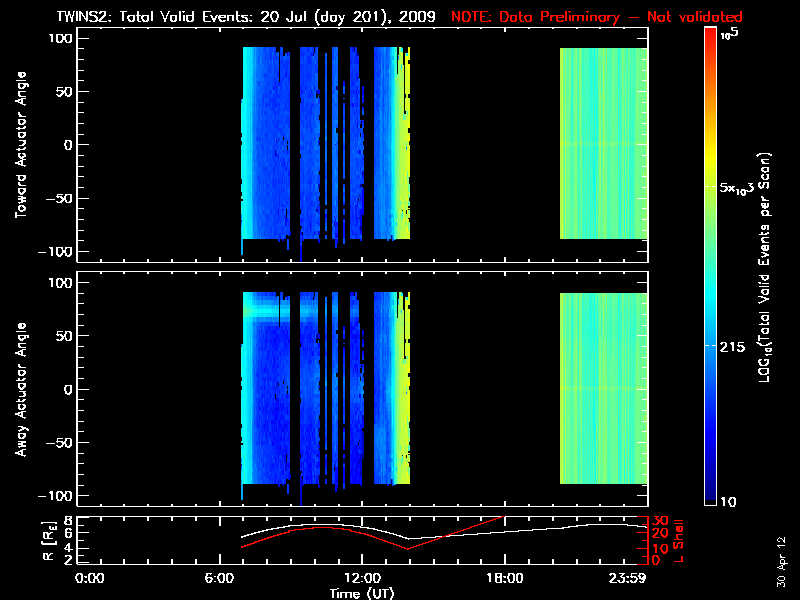Click the LOG10 Total Valid Events color bar title
Screen dimensions: 800x600
[764, 267]
